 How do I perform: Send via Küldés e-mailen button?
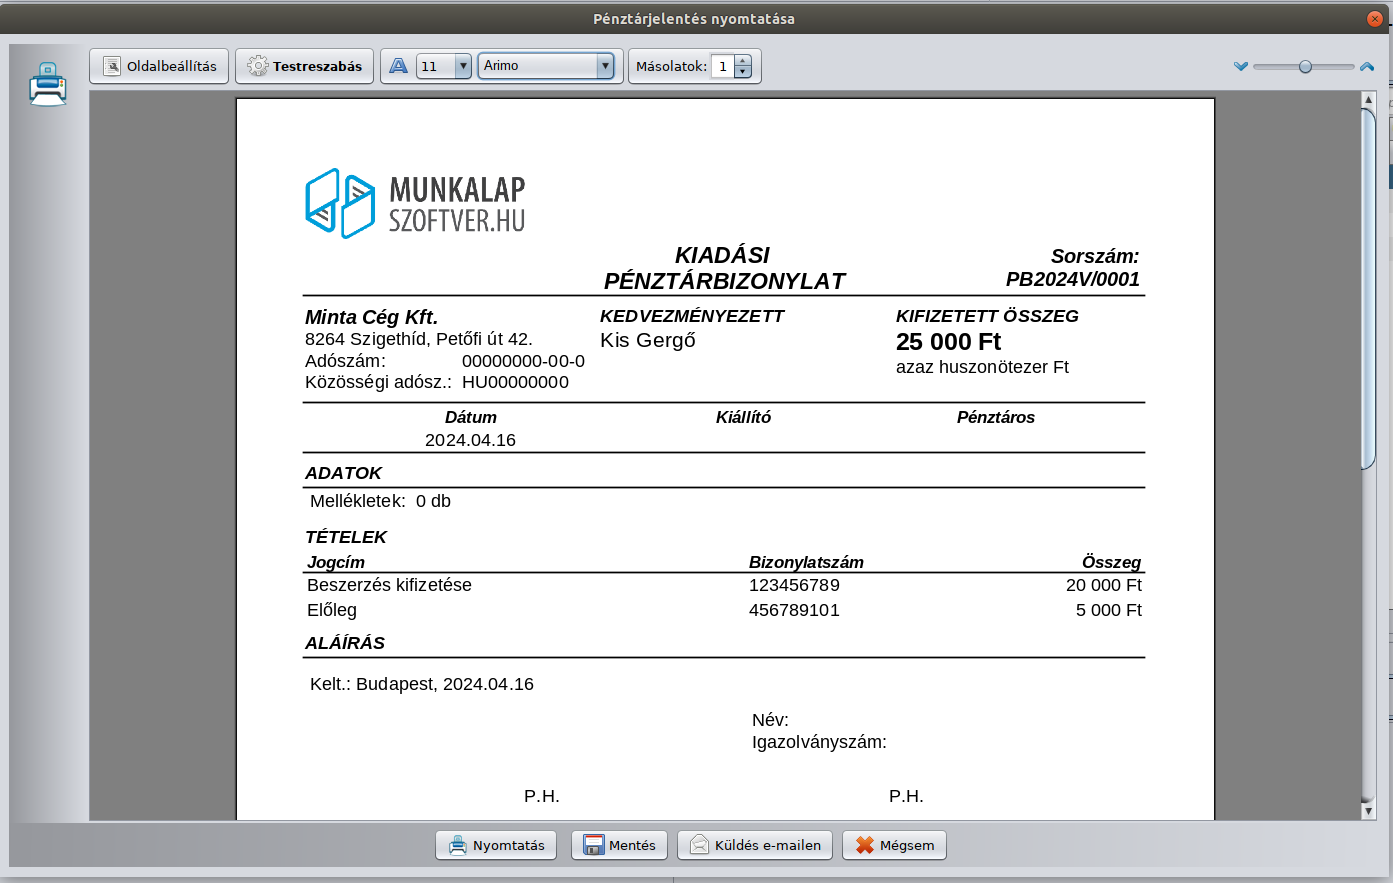(755, 845)
